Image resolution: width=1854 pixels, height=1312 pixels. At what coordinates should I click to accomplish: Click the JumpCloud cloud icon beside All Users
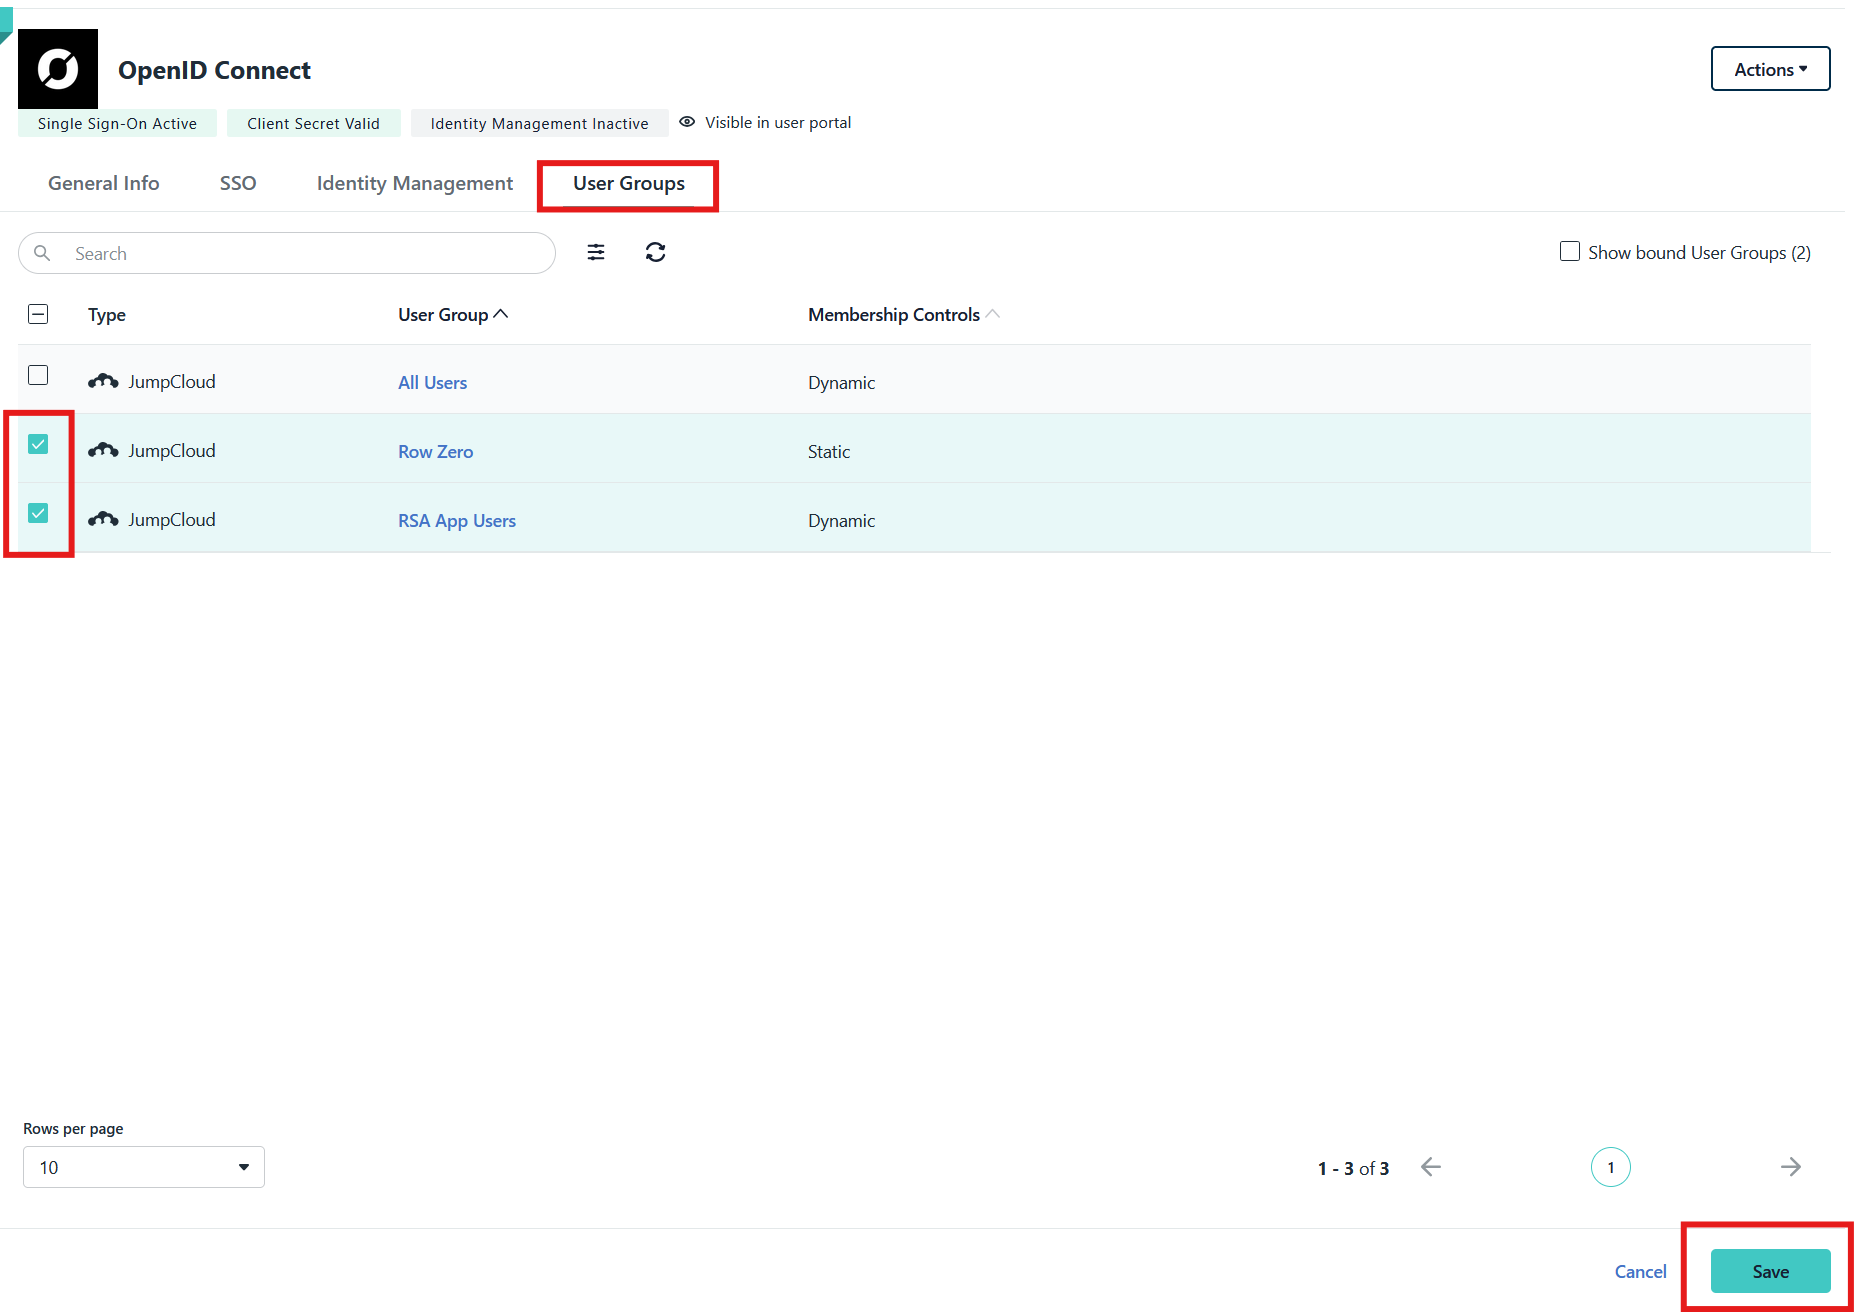pyautogui.click(x=103, y=380)
